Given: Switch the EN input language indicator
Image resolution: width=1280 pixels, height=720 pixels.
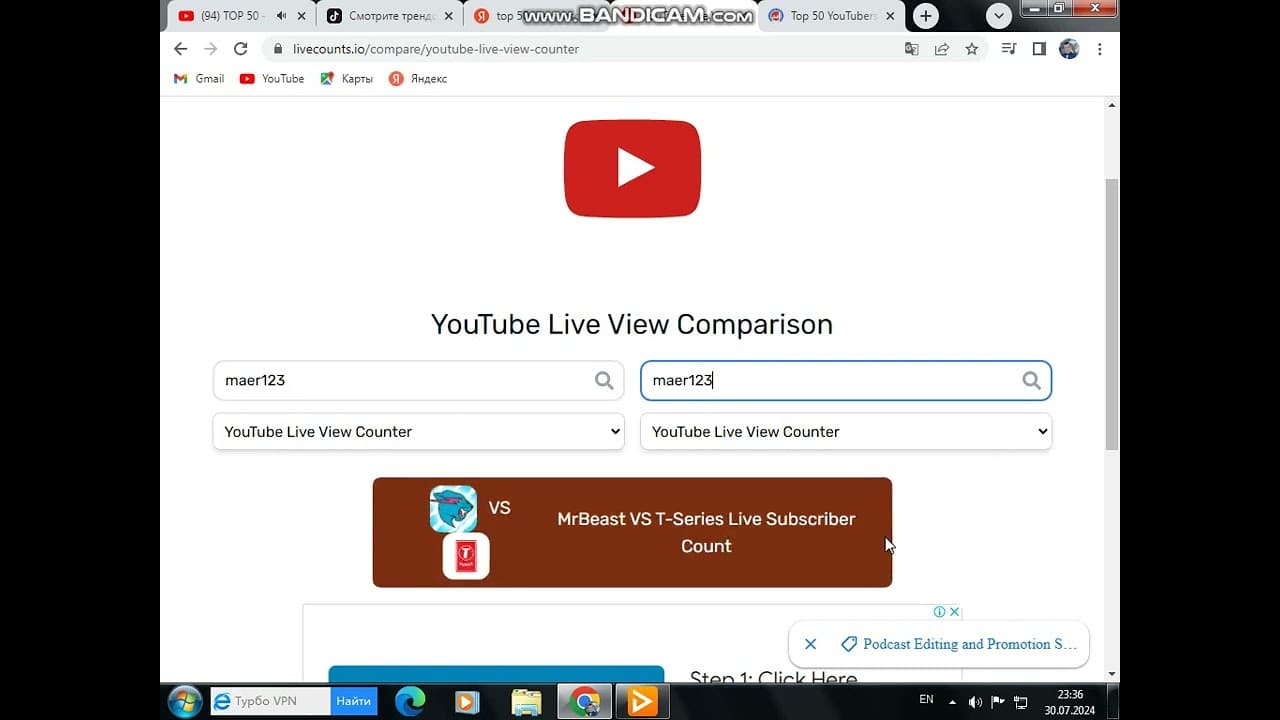Looking at the screenshot, I should tap(926, 700).
